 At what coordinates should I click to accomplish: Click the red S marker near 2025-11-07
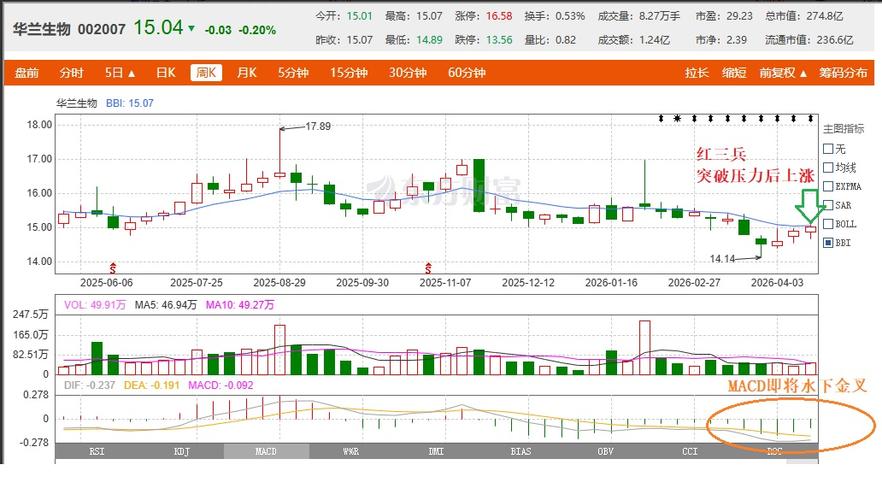[x=429, y=268]
